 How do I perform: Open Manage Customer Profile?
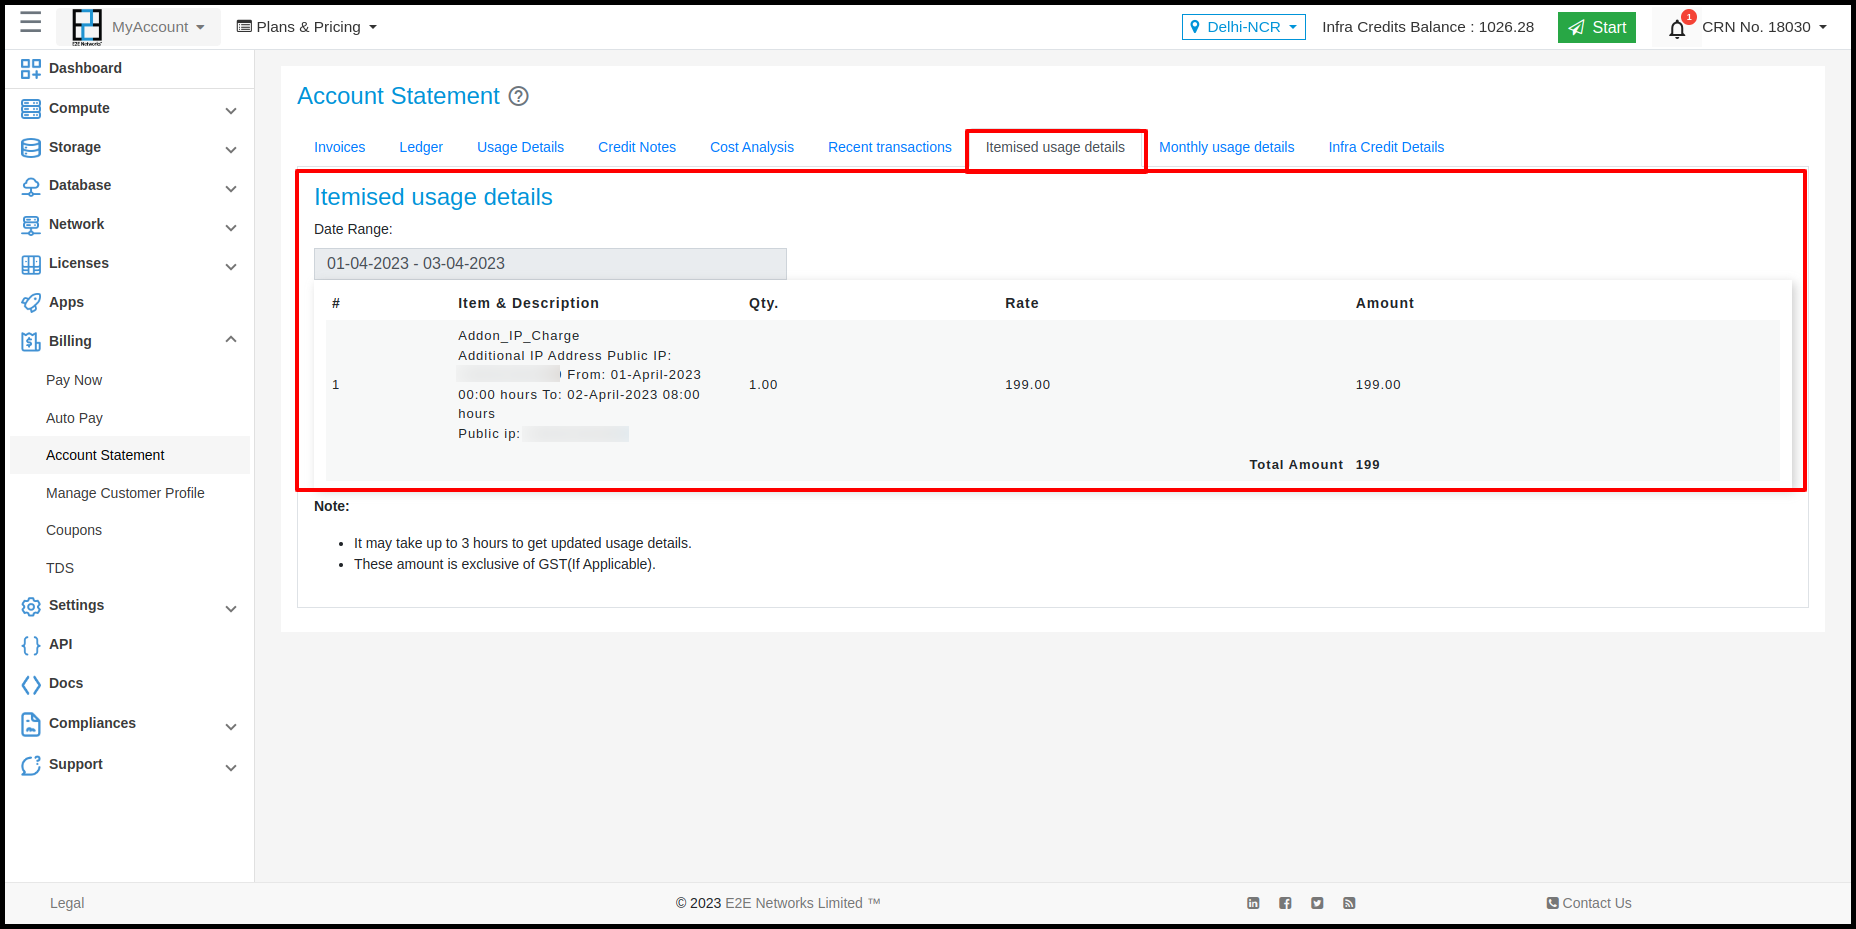[x=125, y=493]
